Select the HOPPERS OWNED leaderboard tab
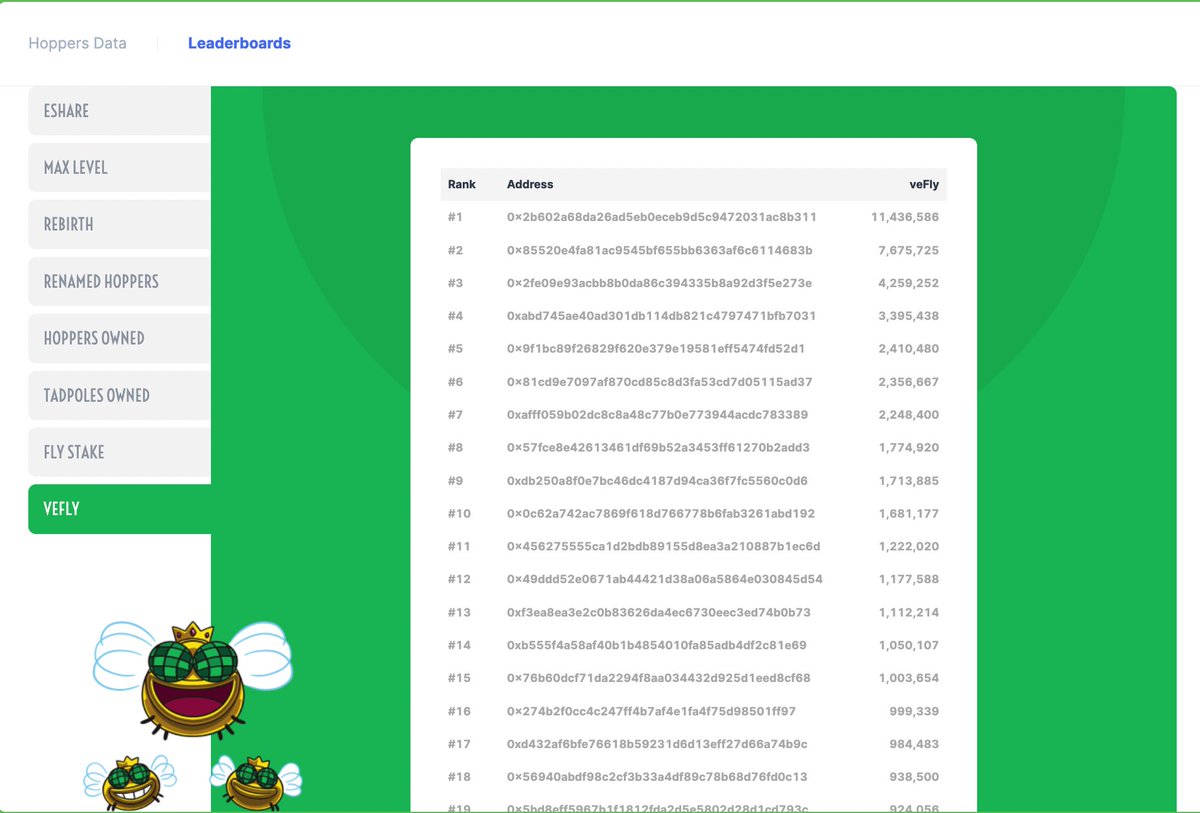This screenshot has width=1200, height=813. (119, 338)
